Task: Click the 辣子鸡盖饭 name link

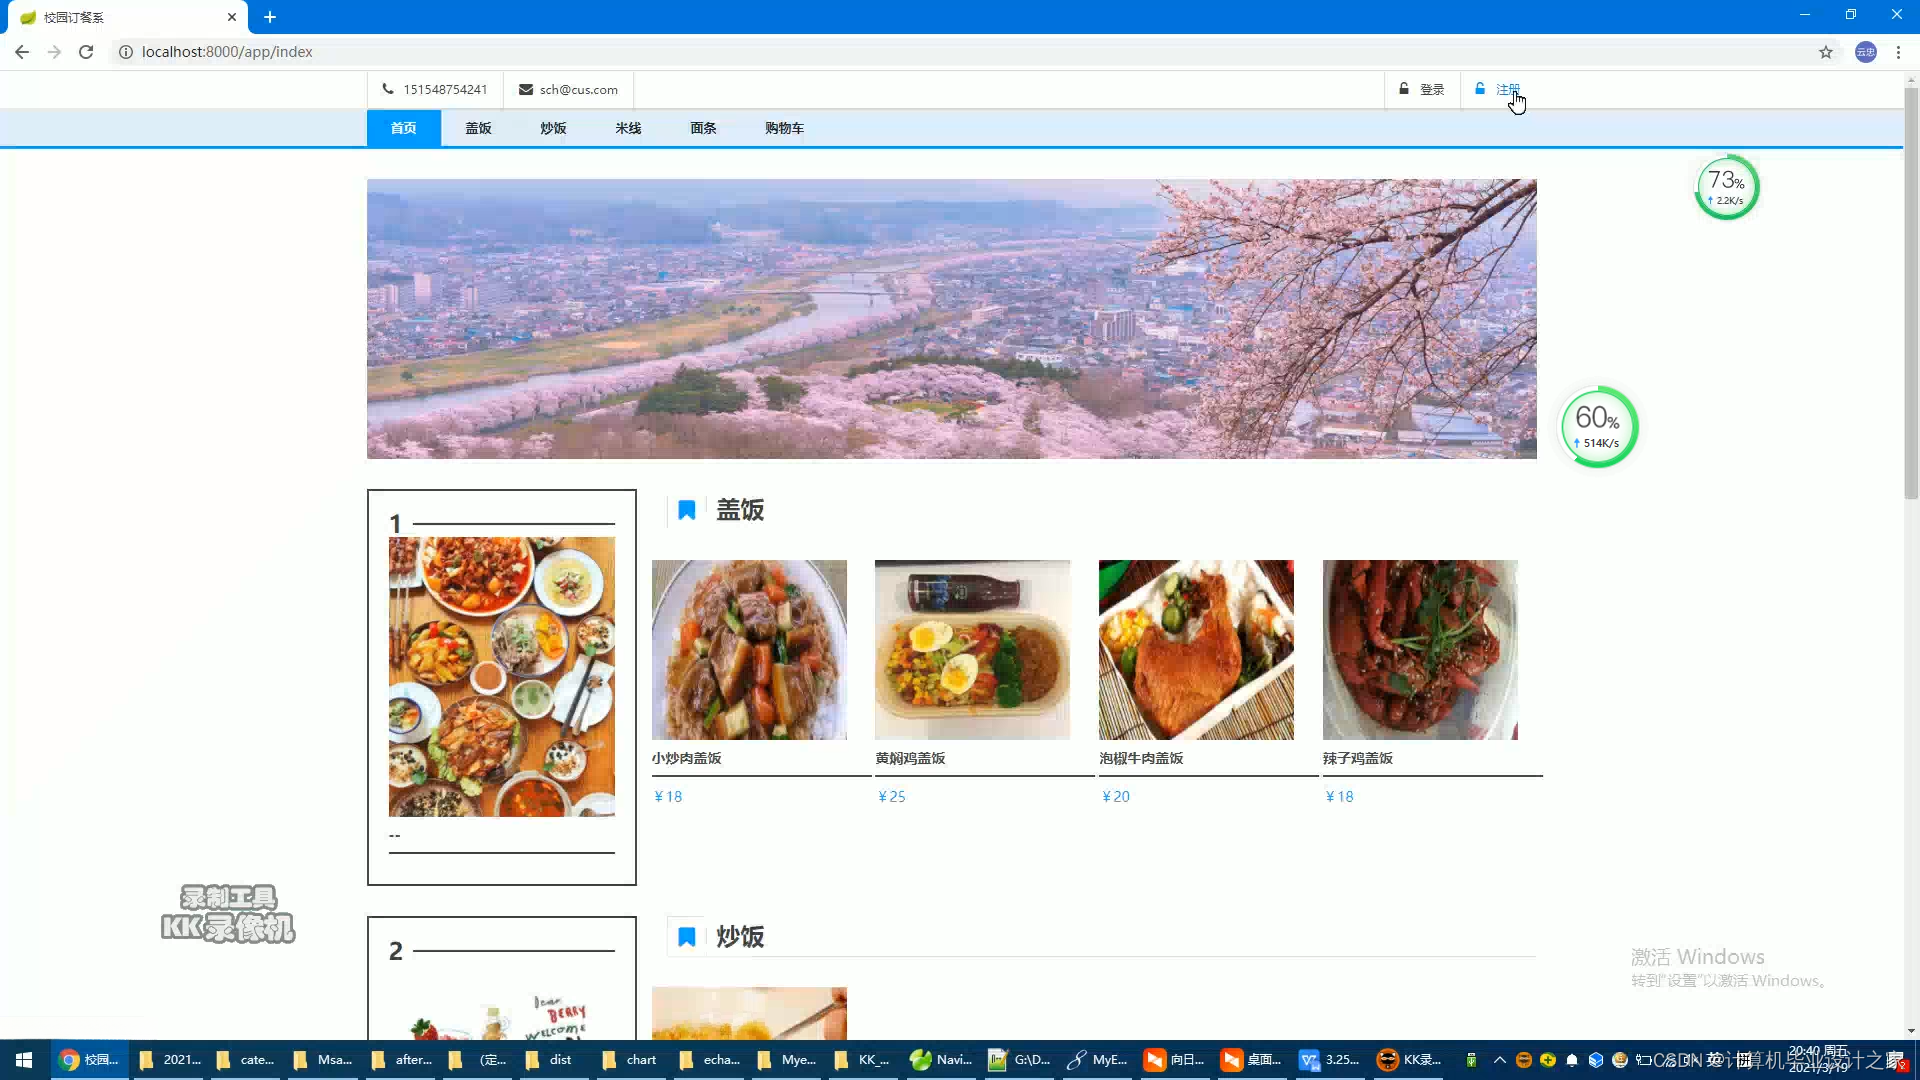Action: click(x=1357, y=758)
